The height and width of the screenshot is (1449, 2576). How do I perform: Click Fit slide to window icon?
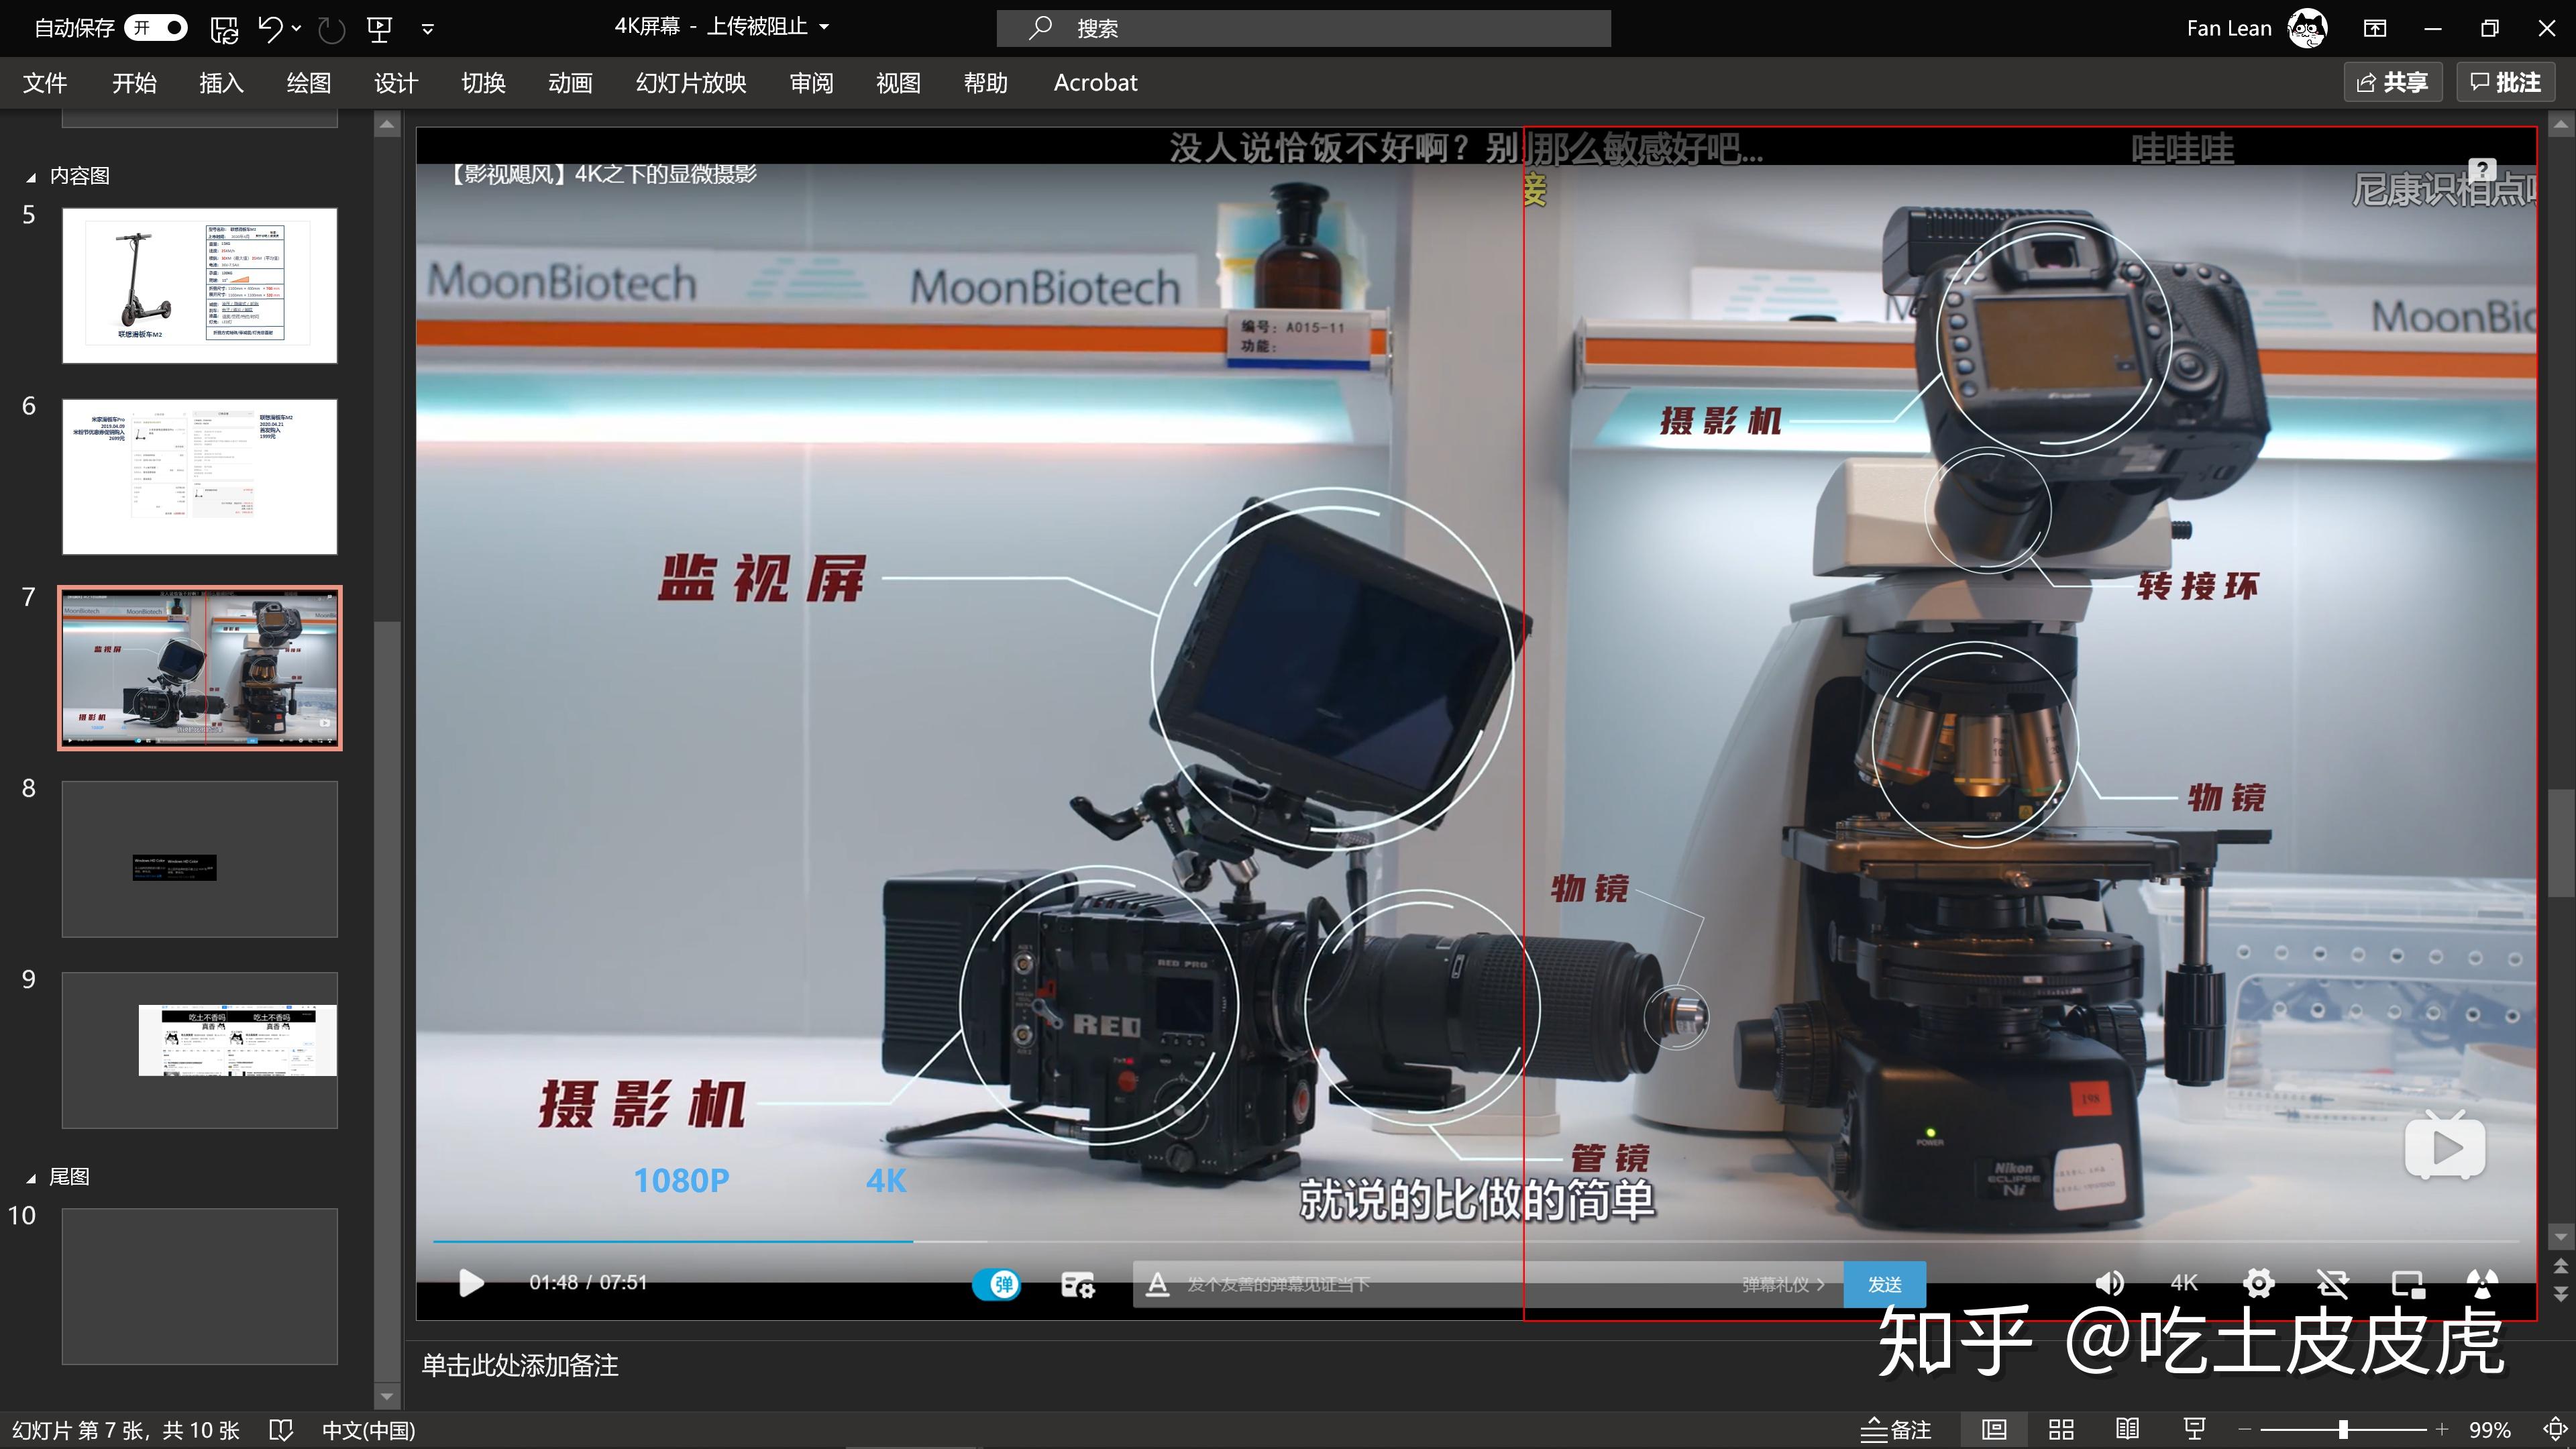(x=2554, y=1431)
